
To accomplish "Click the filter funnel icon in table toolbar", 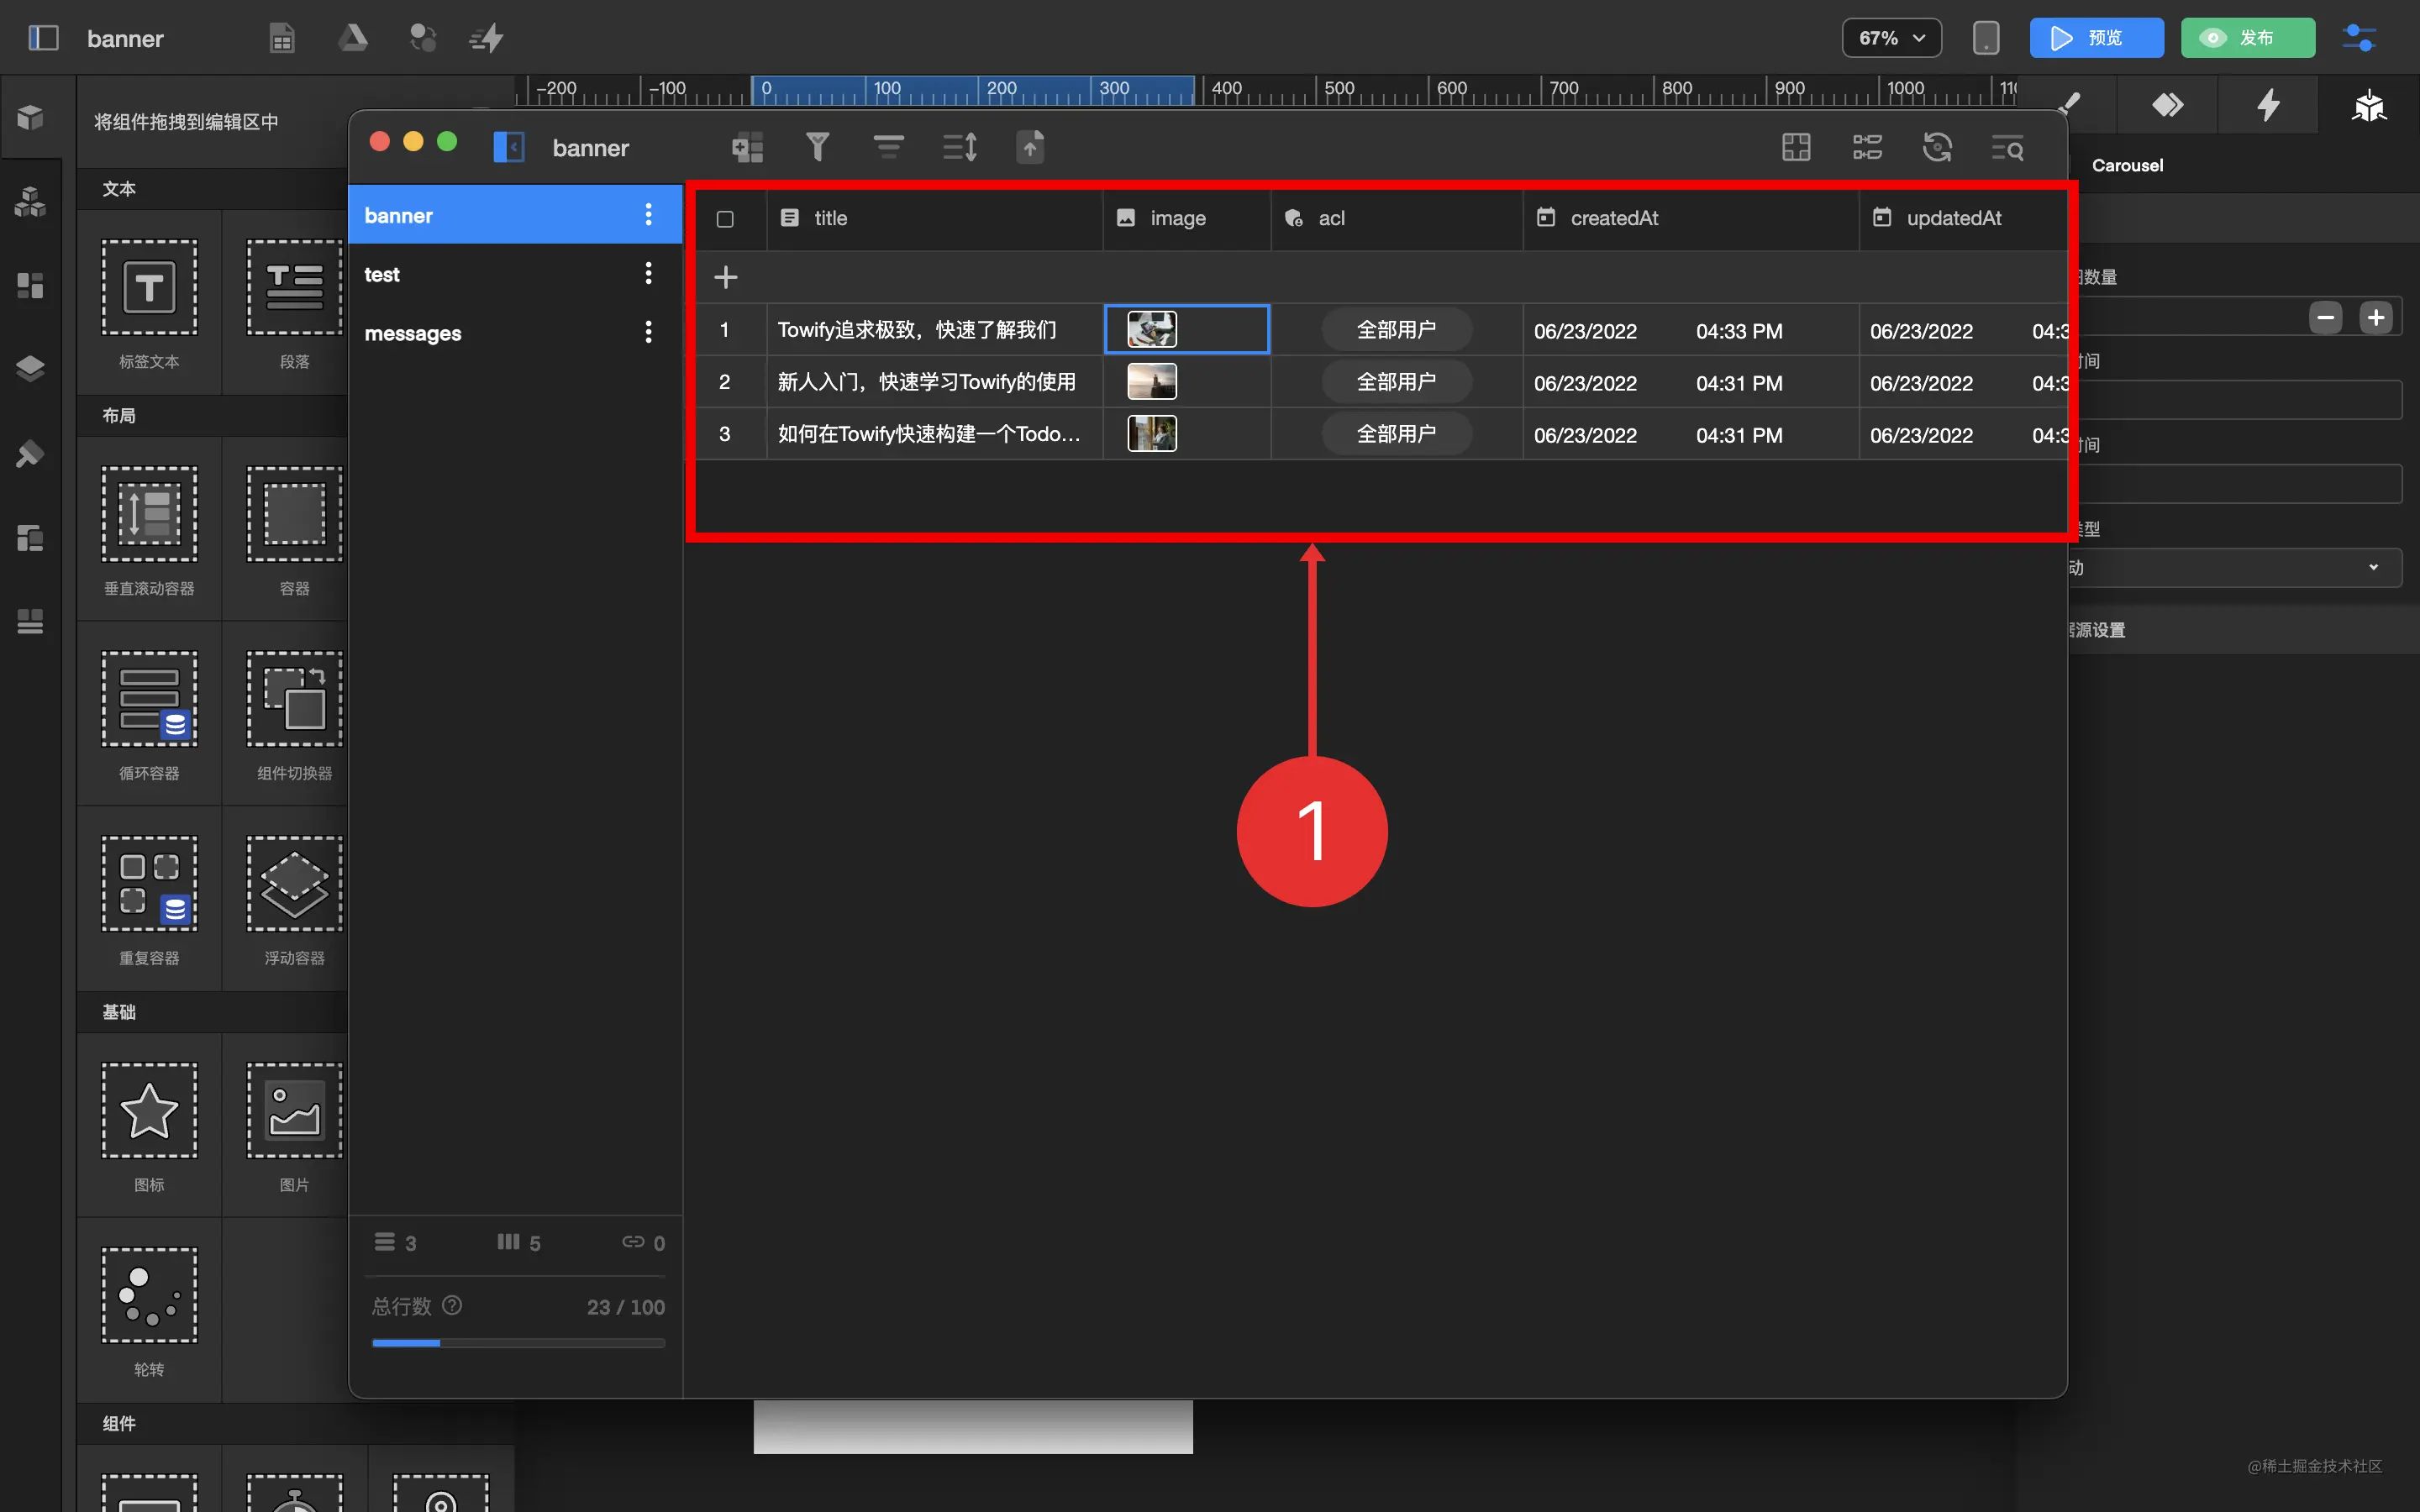I will click(817, 148).
